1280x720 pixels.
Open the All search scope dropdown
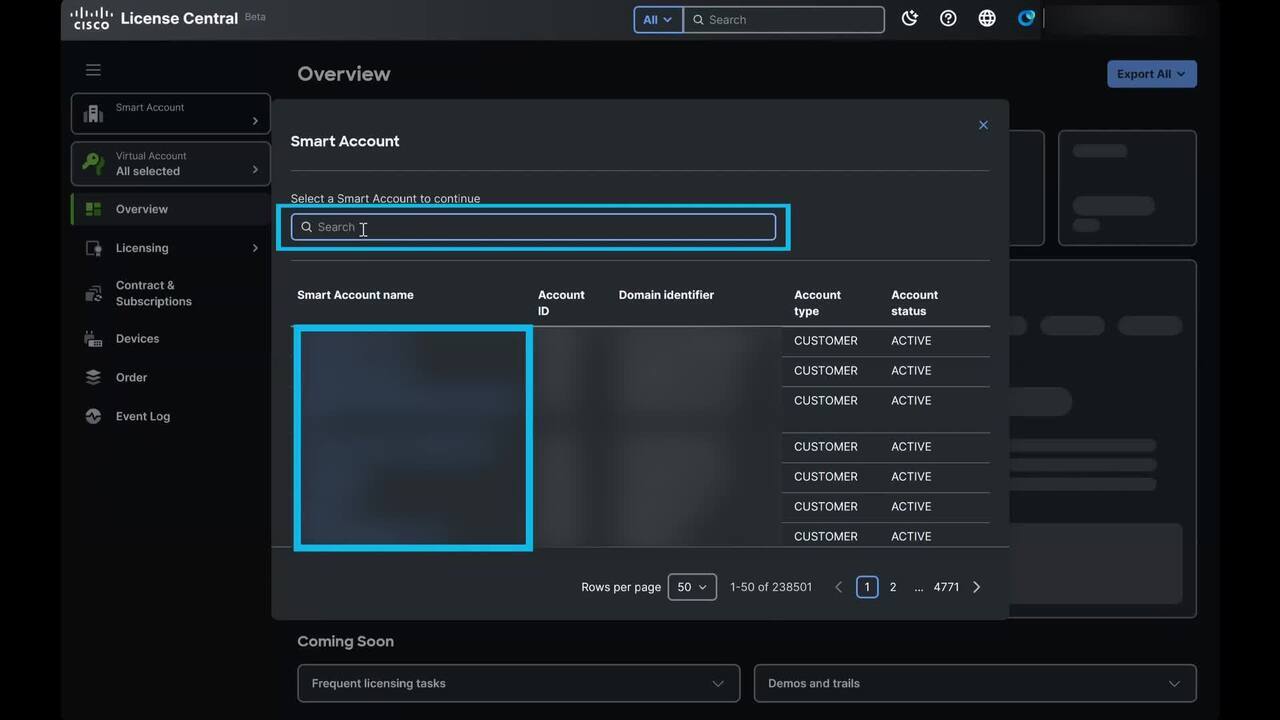tap(658, 20)
